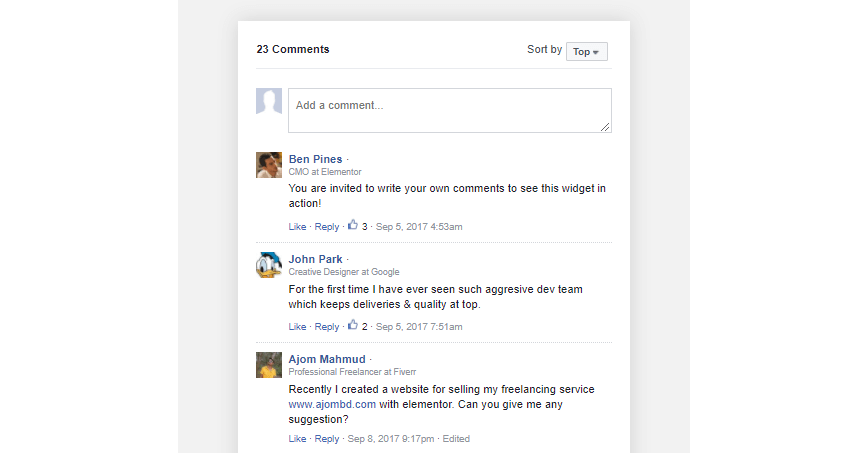Click the comment box resize handle
The width and height of the screenshot is (860, 453).
pyautogui.click(x=605, y=127)
